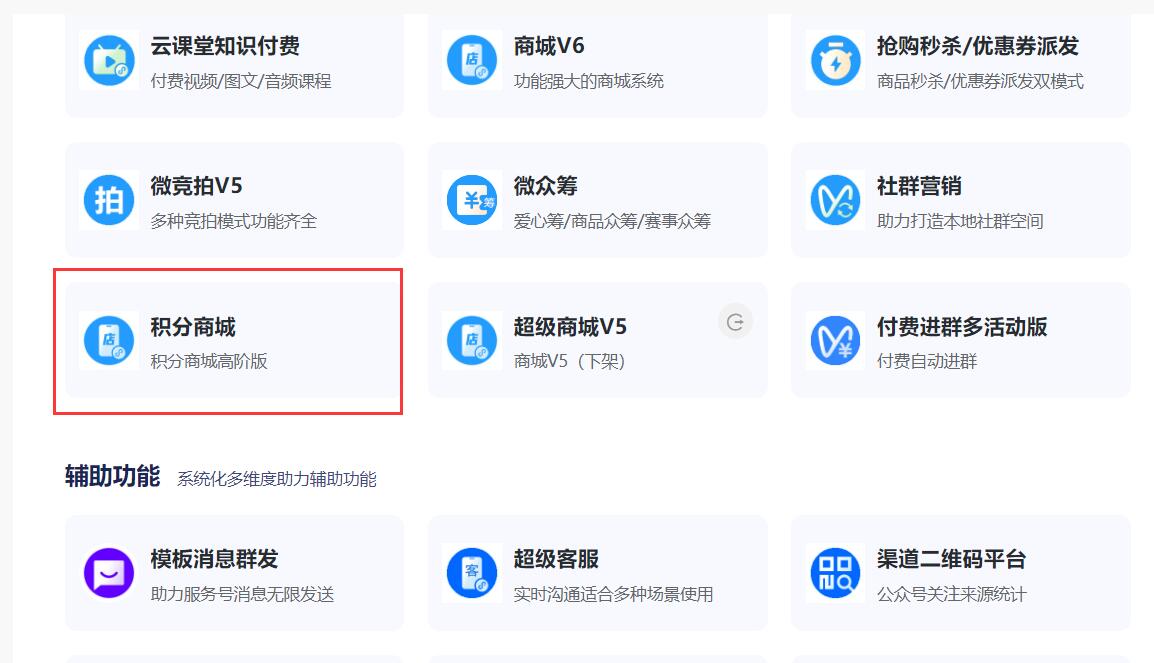Image resolution: width=1154 pixels, height=663 pixels.
Task: Click the text 商品秒杀/优惠券派发双模式
Action: pos(980,81)
